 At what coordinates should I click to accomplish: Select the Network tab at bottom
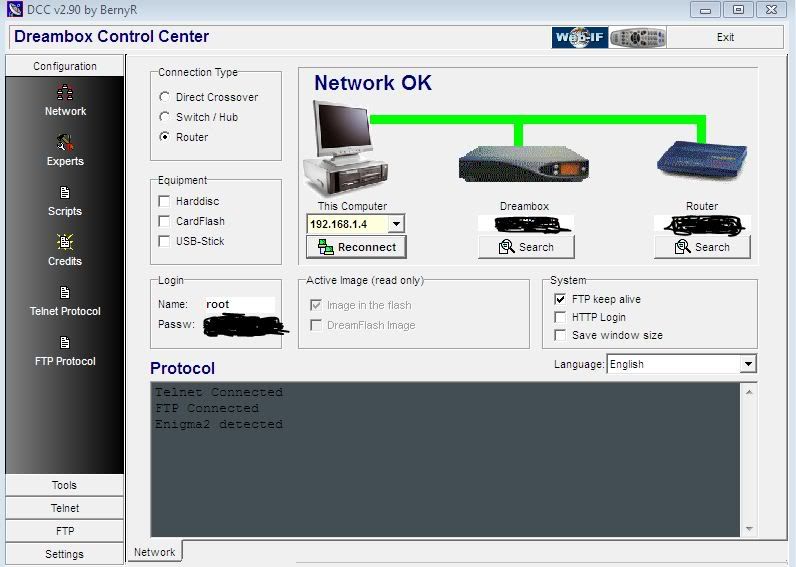(x=154, y=552)
